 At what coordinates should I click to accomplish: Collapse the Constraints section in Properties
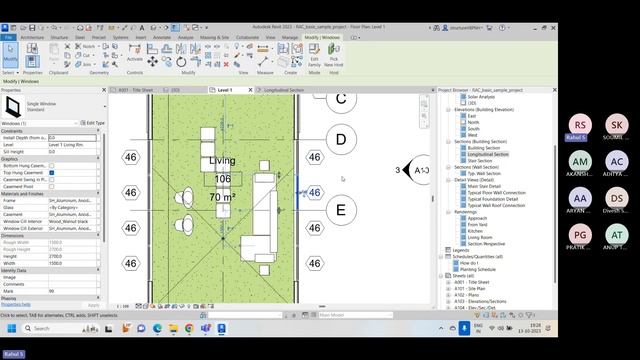pos(98,131)
